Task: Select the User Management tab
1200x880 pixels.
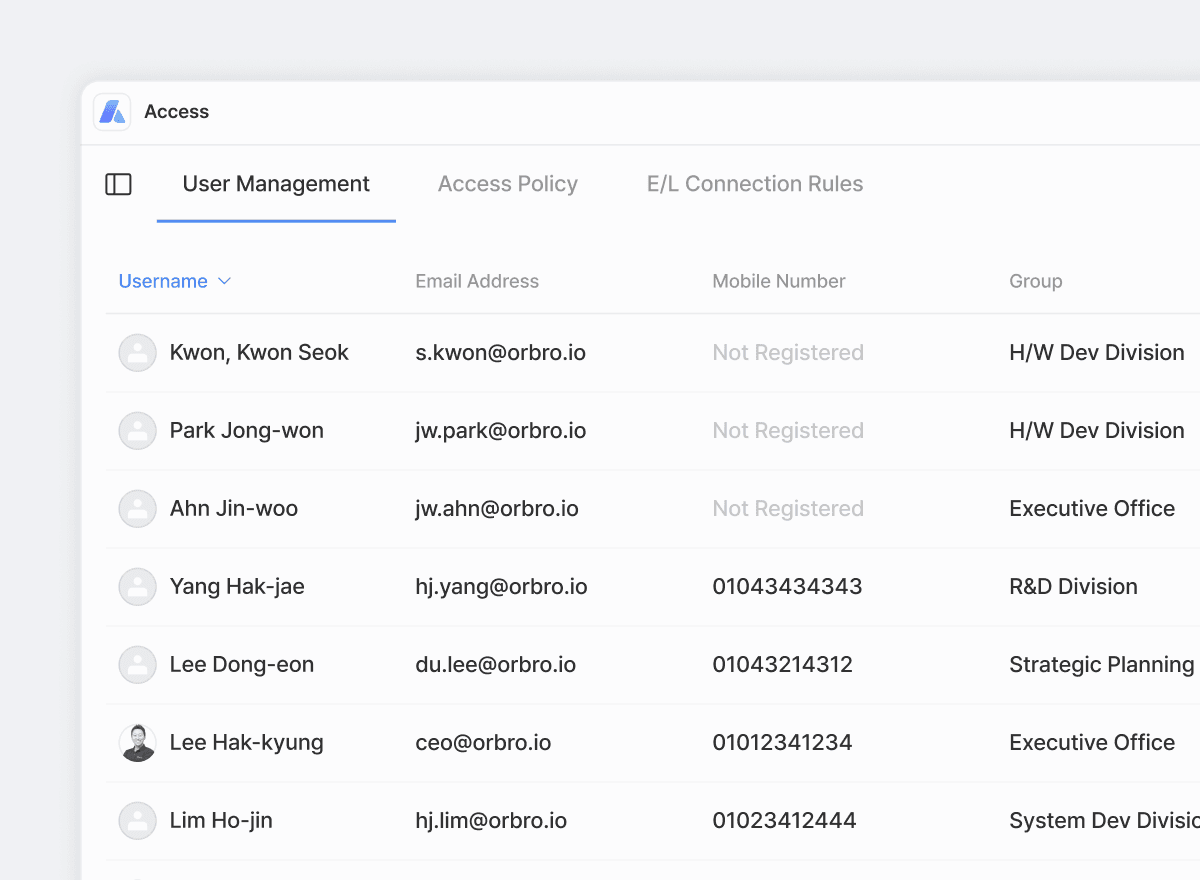Action: coord(276,184)
